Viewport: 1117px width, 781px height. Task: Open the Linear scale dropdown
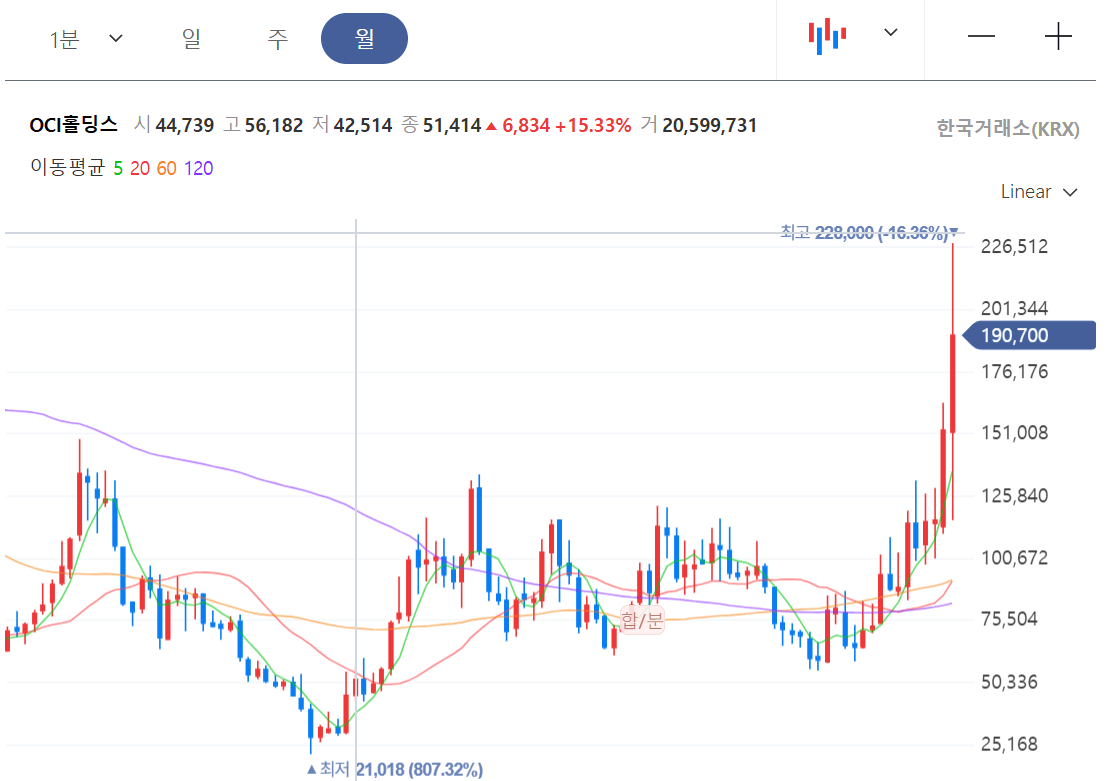click(1039, 192)
